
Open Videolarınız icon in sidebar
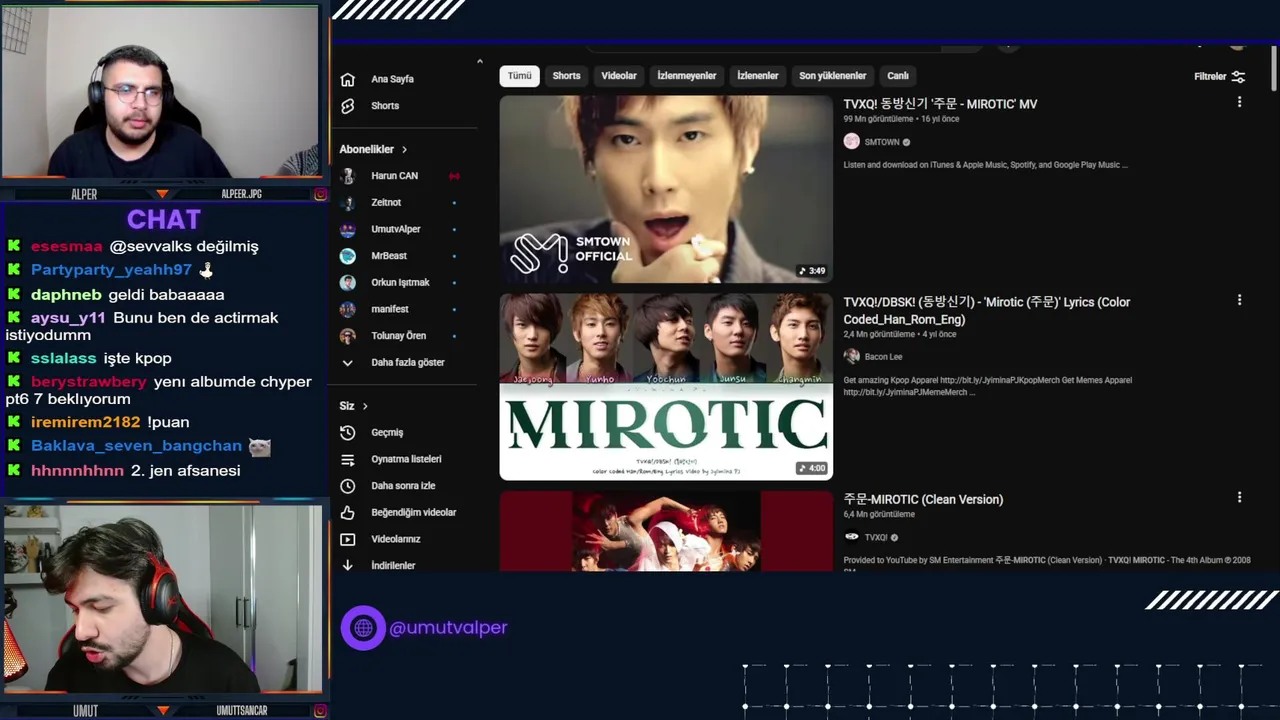347,539
